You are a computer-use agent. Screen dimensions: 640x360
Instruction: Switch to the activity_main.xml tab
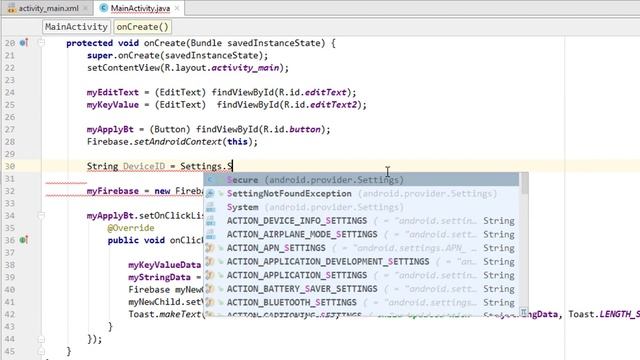point(48,8)
